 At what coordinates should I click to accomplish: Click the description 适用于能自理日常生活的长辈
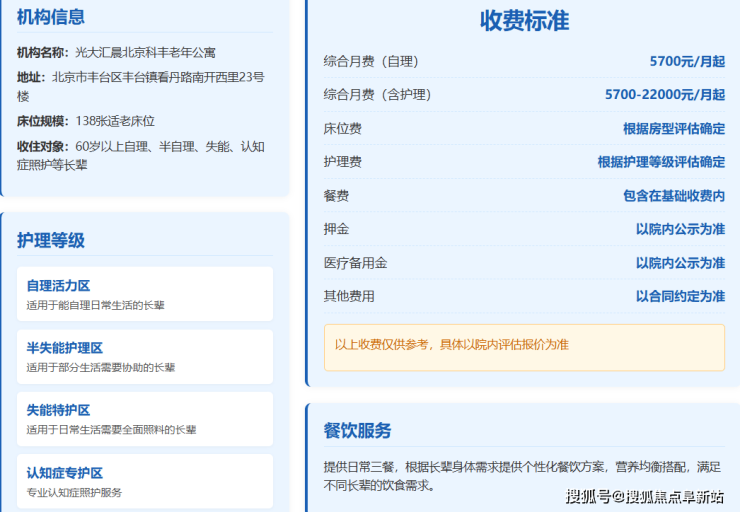[x=95, y=305]
